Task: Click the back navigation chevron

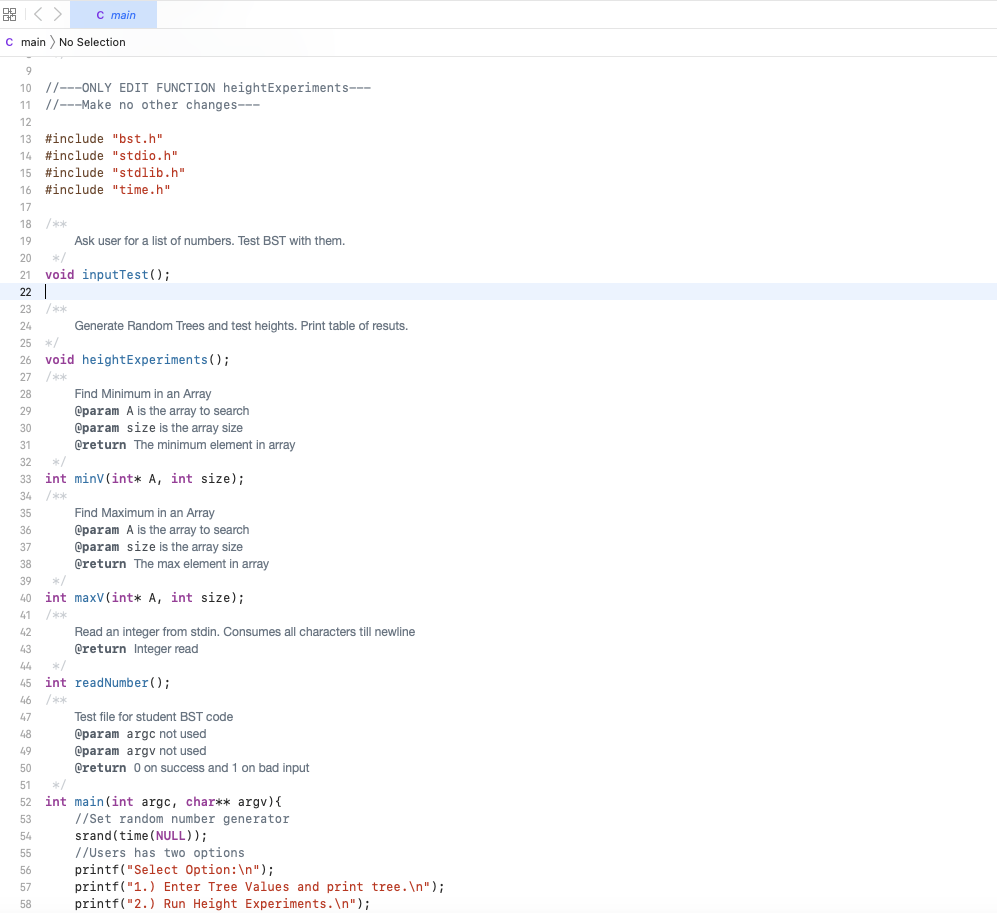Action: point(36,14)
